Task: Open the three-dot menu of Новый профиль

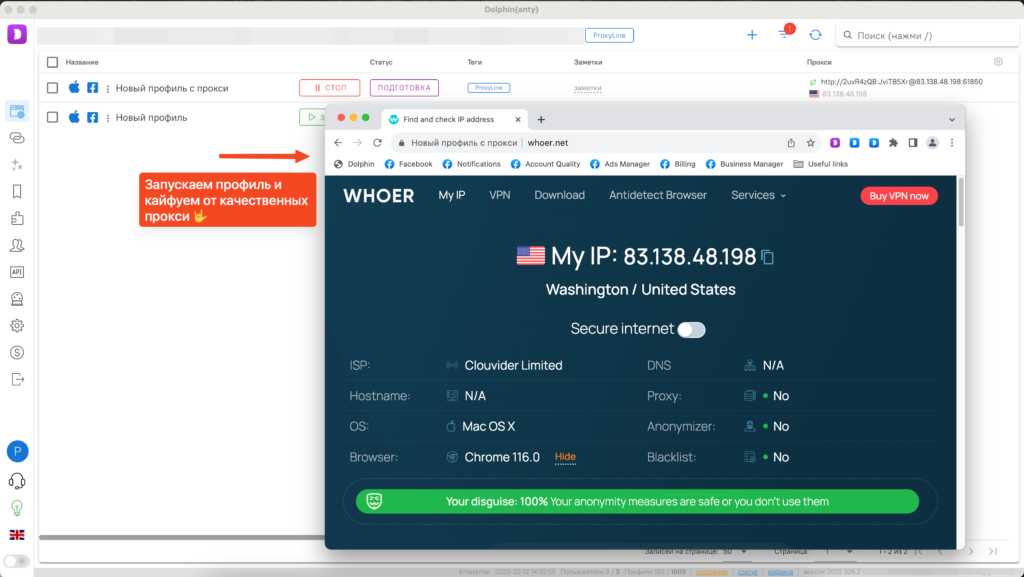Action: click(108, 118)
